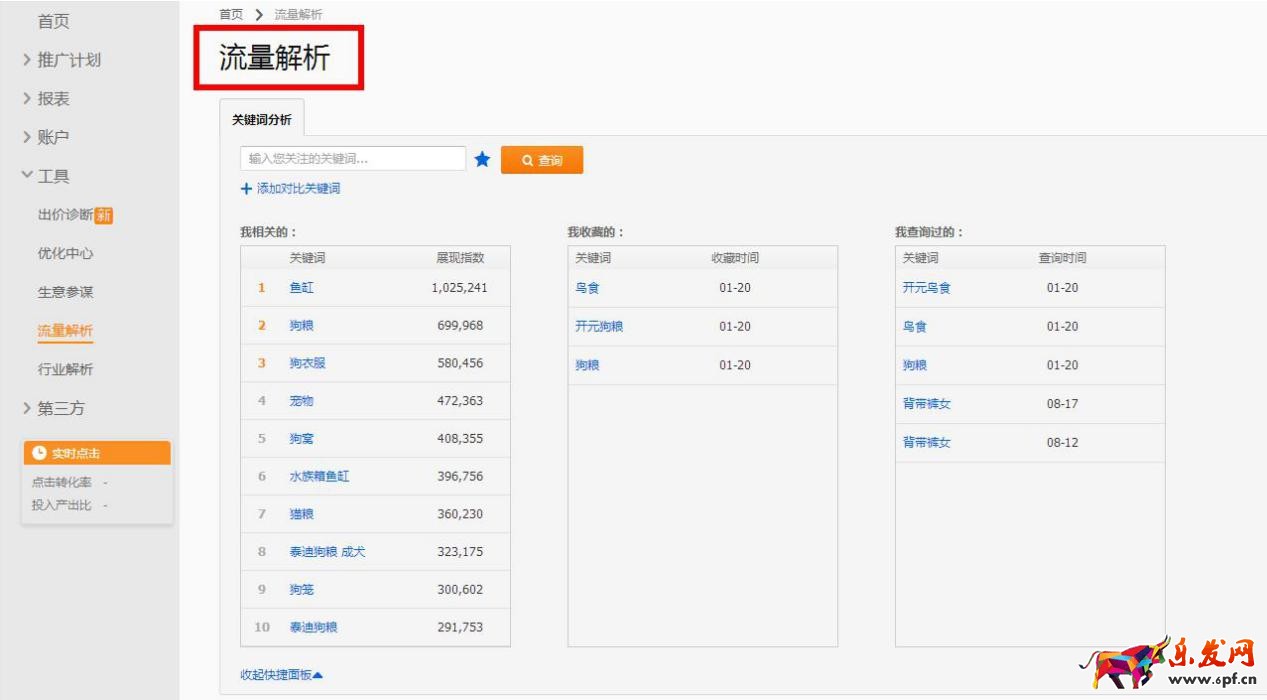The image size is (1267, 700).
Task: Click the keyword search input field
Action: (352, 159)
